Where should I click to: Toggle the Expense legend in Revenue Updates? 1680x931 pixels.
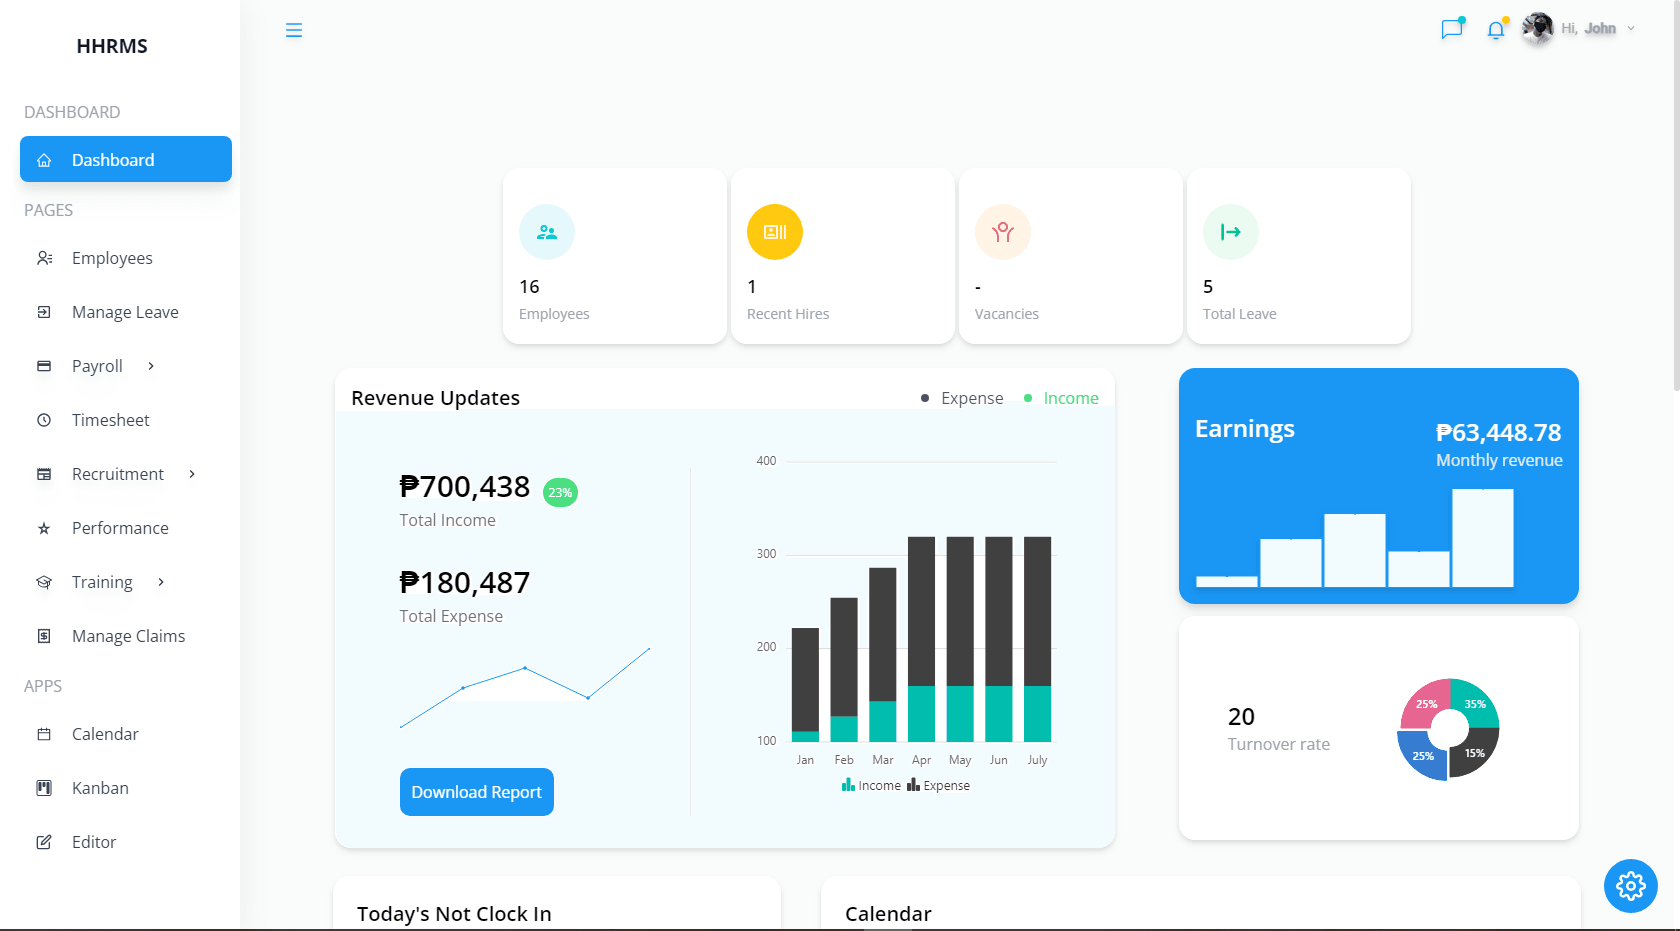(962, 398)
